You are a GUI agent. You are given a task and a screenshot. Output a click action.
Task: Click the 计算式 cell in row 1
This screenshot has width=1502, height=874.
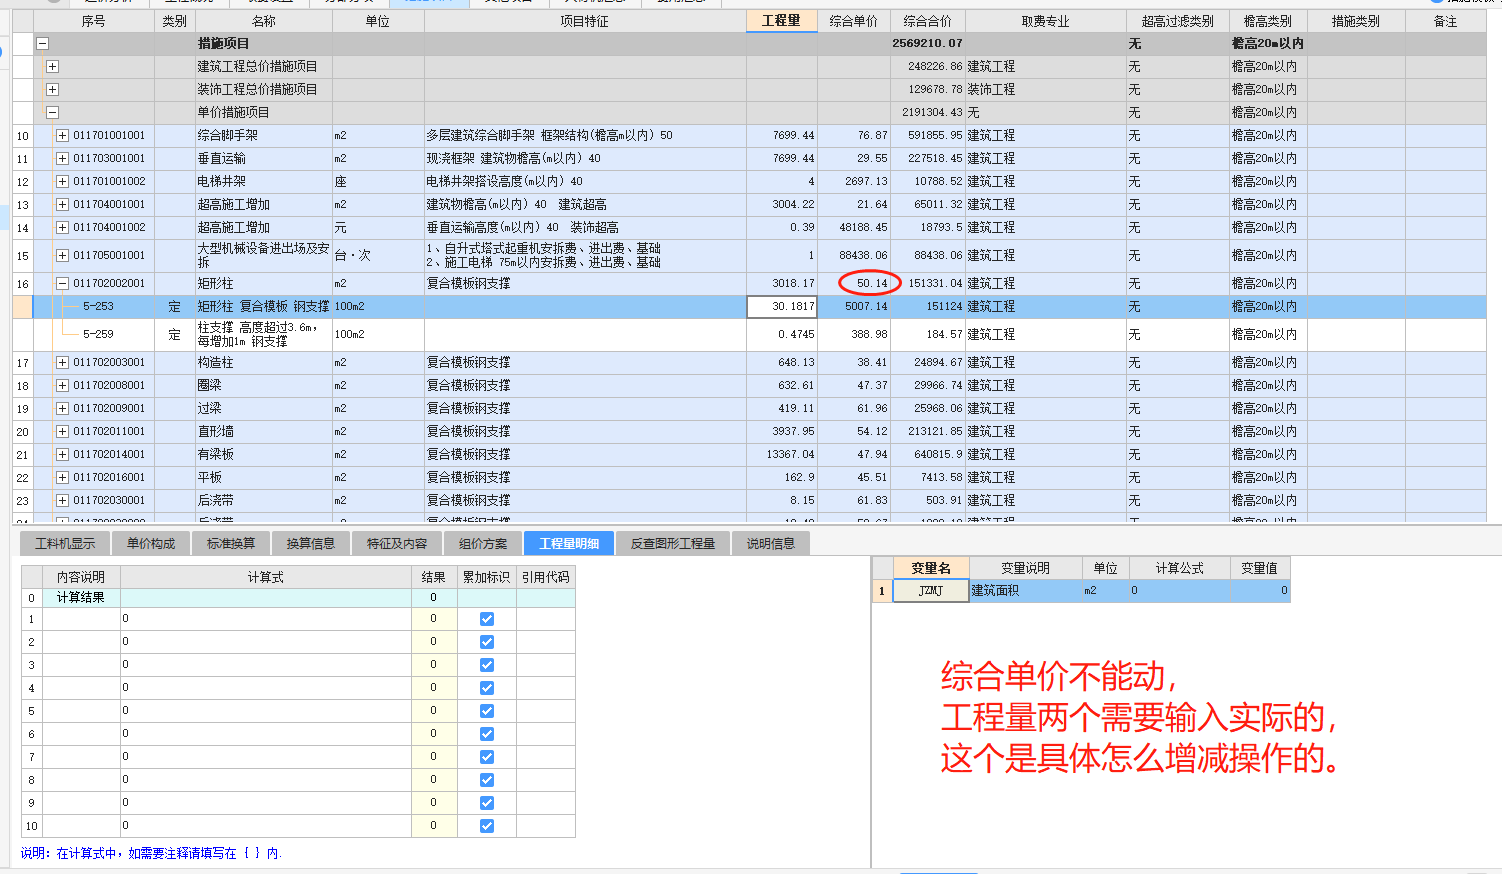266,619
